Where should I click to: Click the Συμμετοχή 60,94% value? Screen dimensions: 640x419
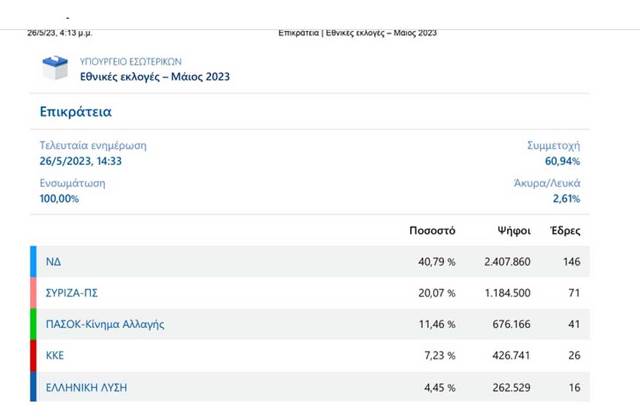tap(562, 161)
